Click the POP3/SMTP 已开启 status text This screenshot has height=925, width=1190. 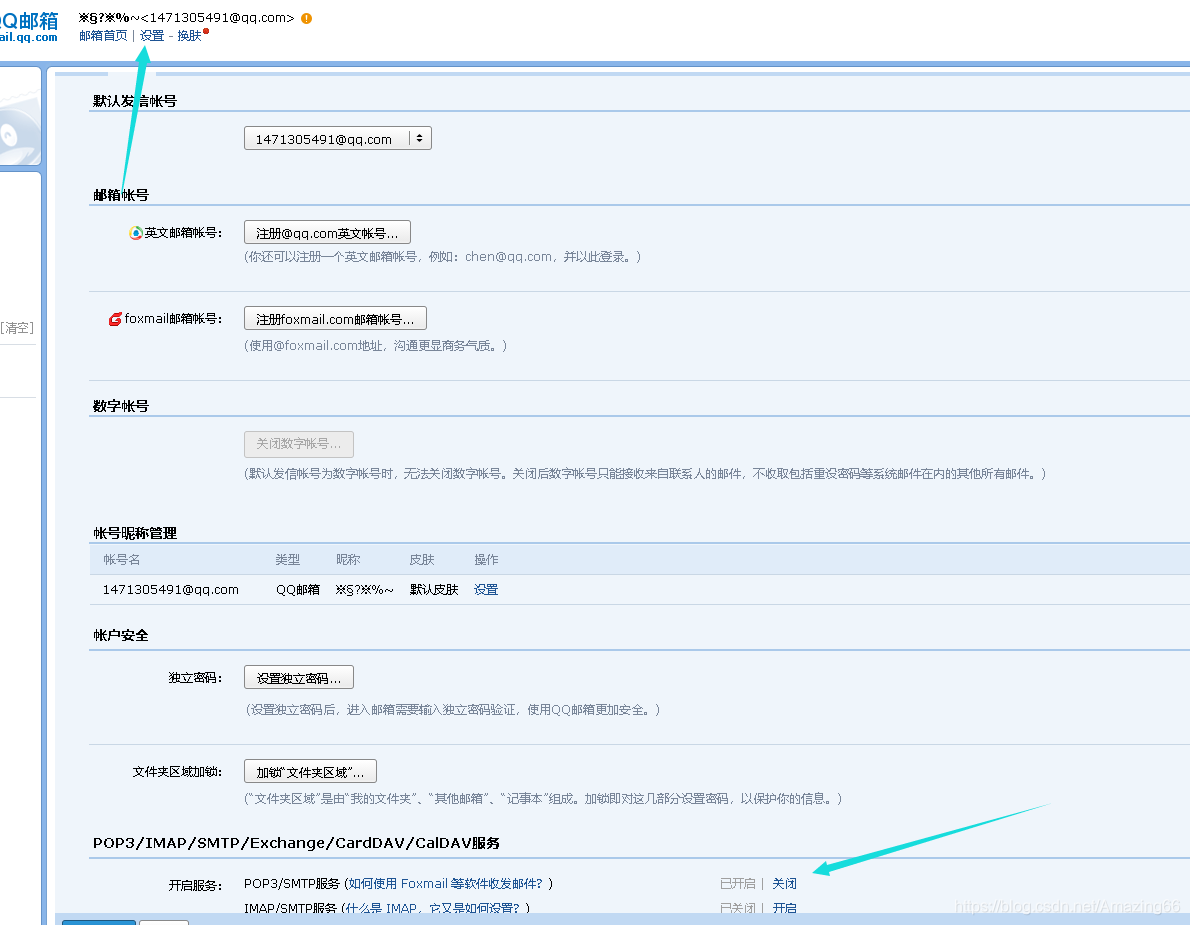click(x=738, y=884)
